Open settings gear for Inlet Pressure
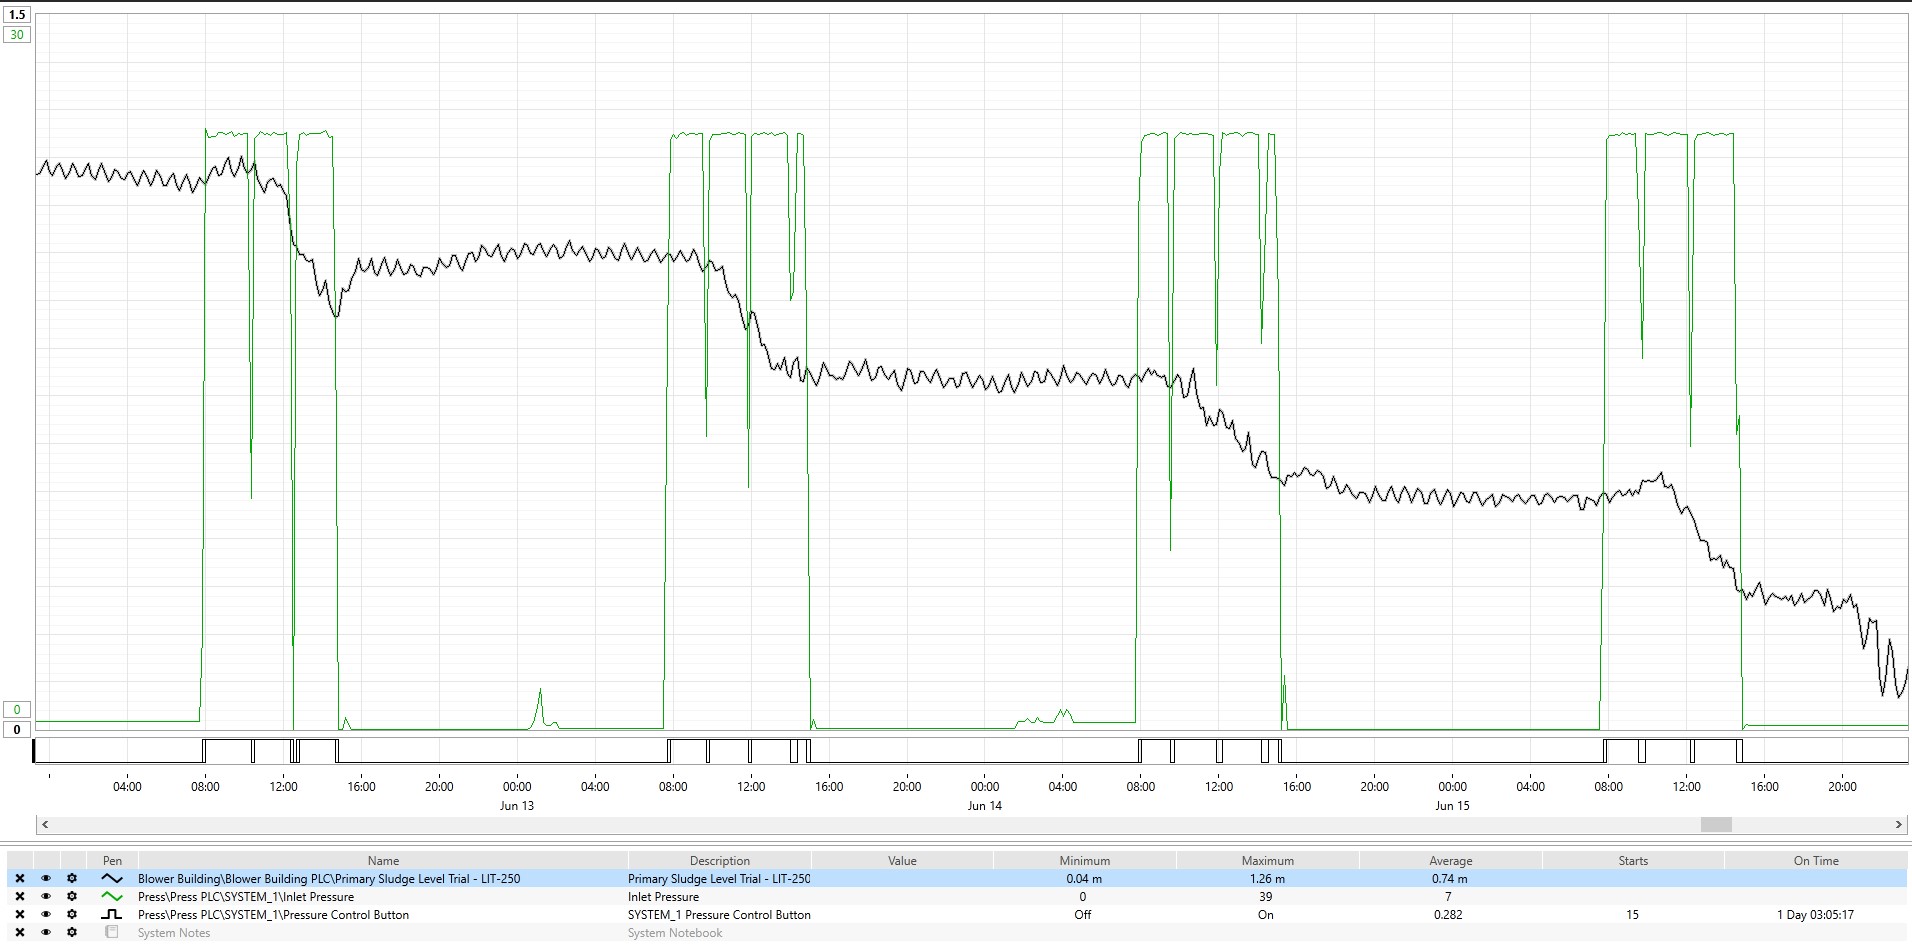1912x948 pixels. tap(72, 897)
